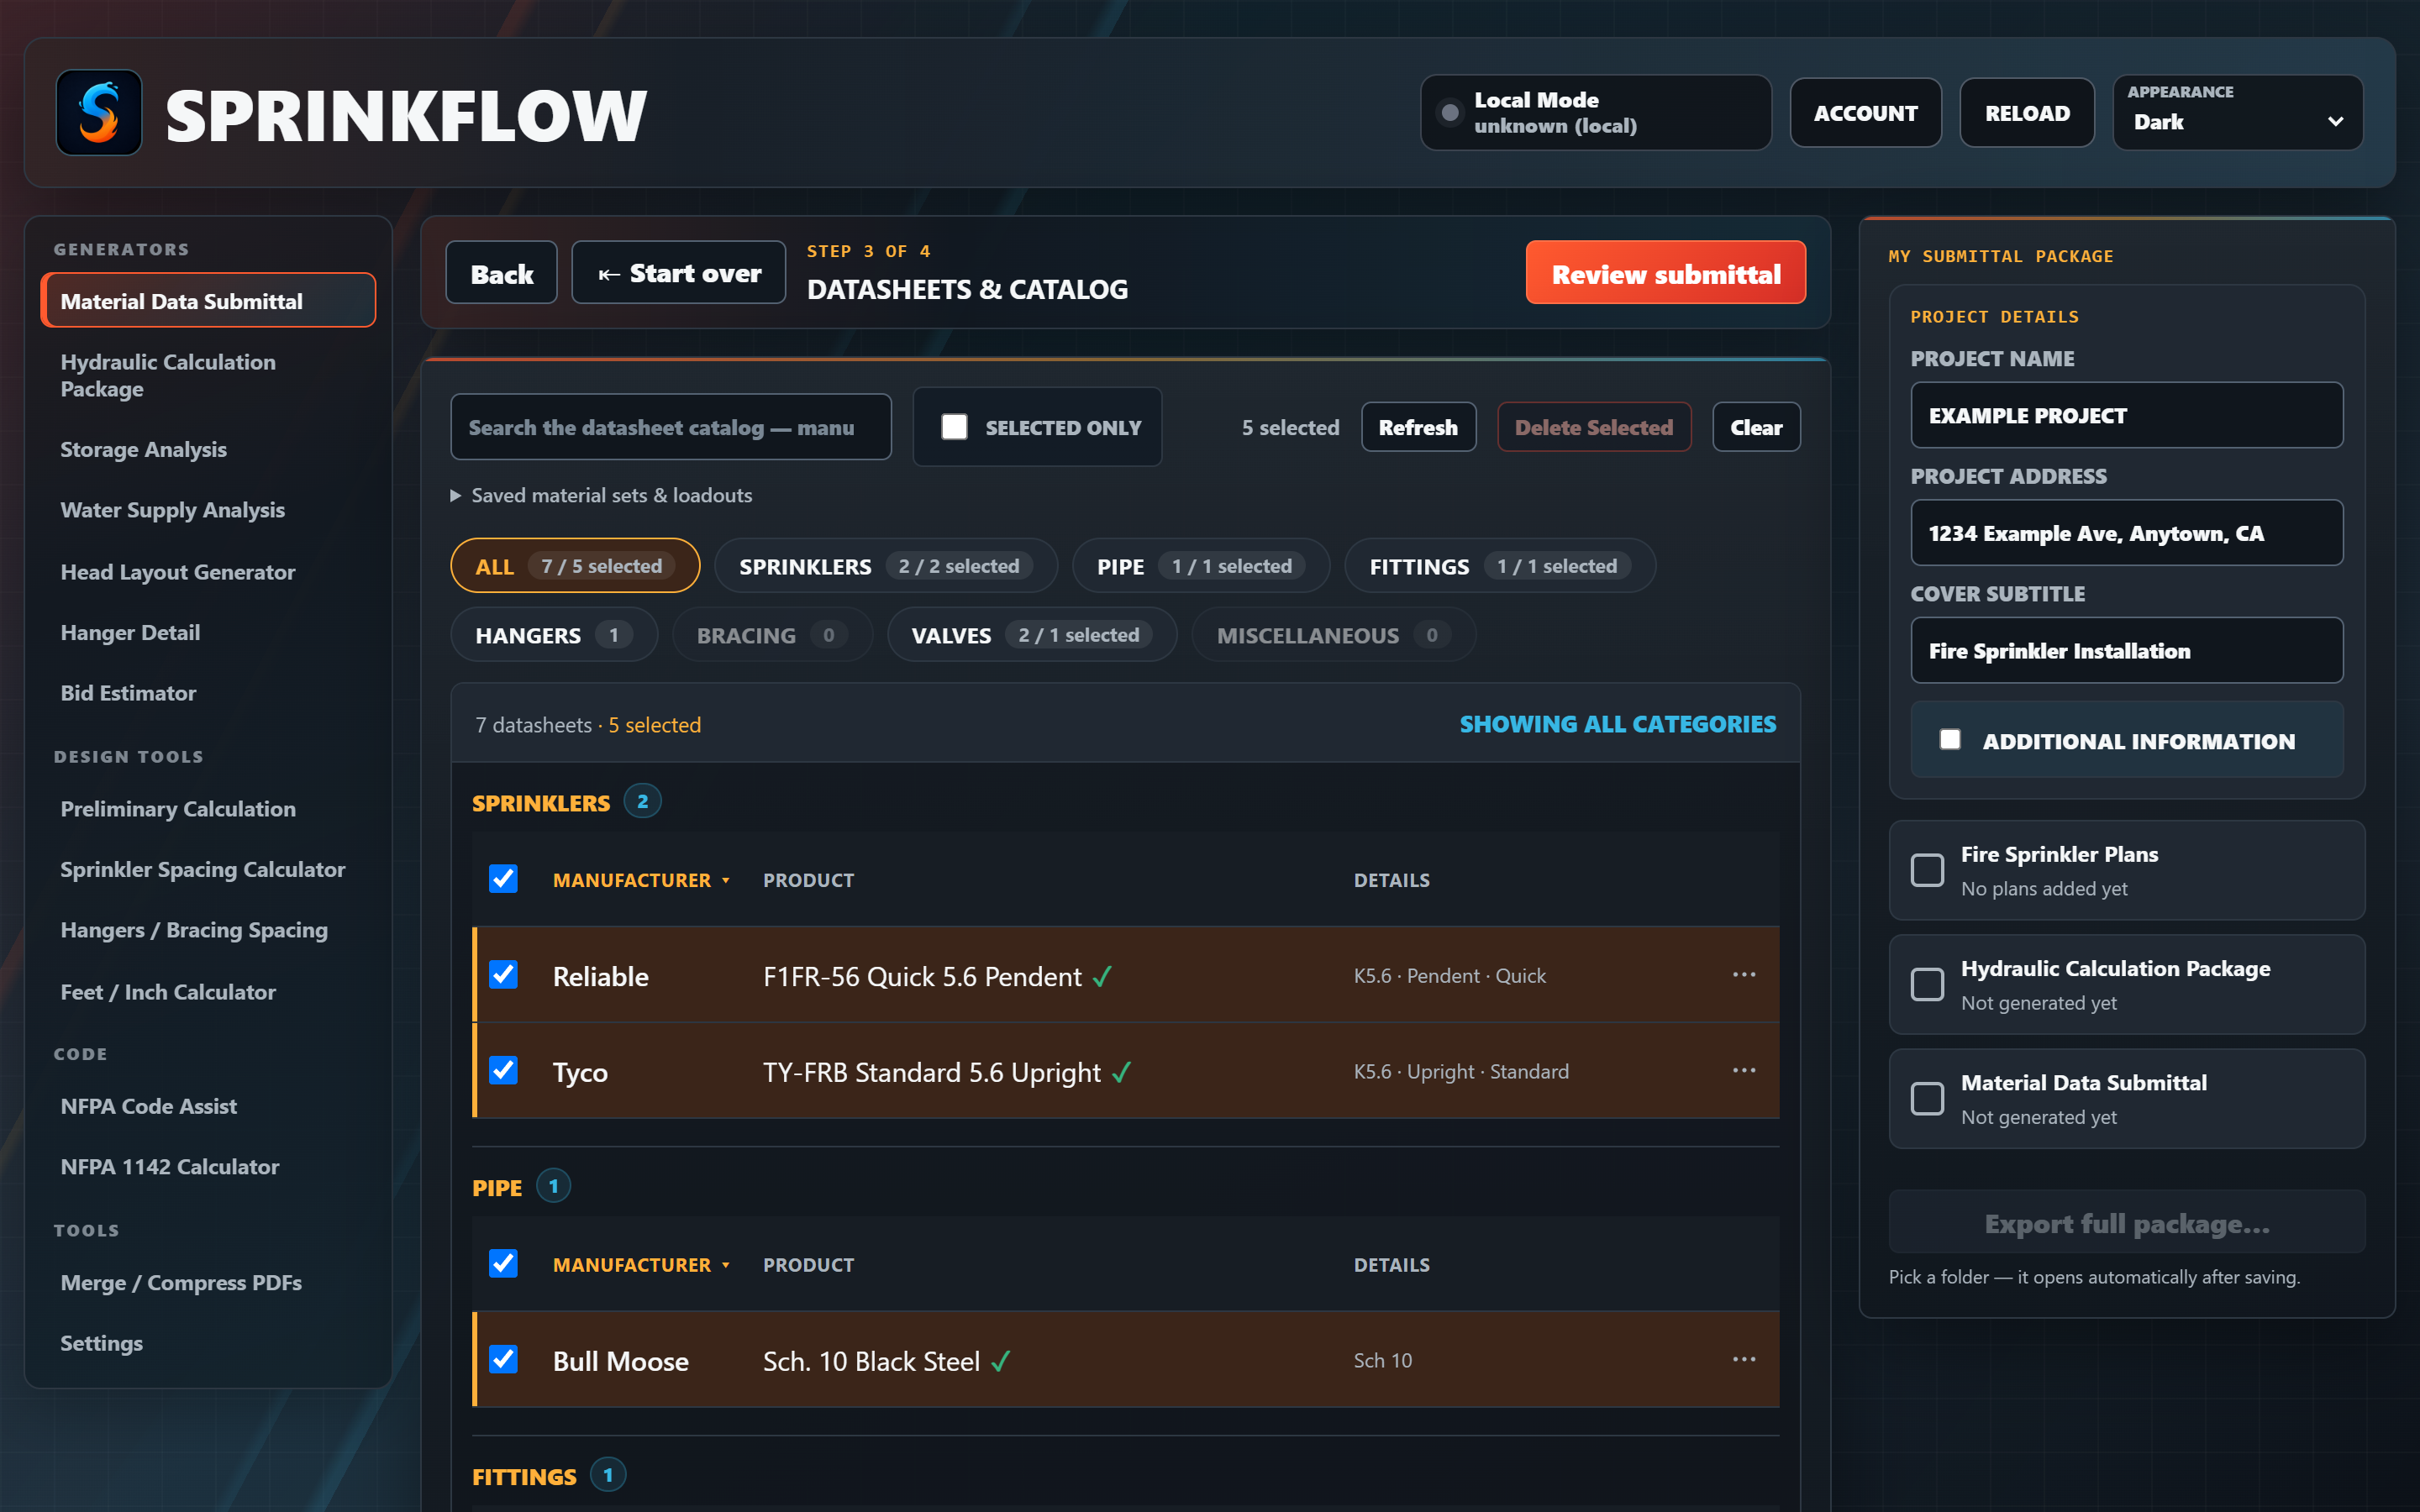Edit the Cover Subtitle field
Screen dimensions: 2420x1512
pyautogui.click(x=2127, y=651)
